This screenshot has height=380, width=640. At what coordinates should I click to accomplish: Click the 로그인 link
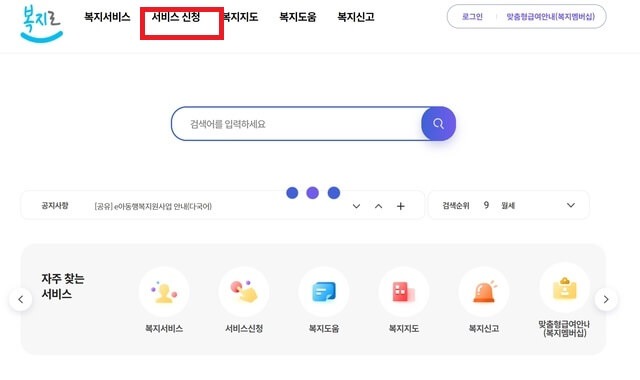pos(472,17)
